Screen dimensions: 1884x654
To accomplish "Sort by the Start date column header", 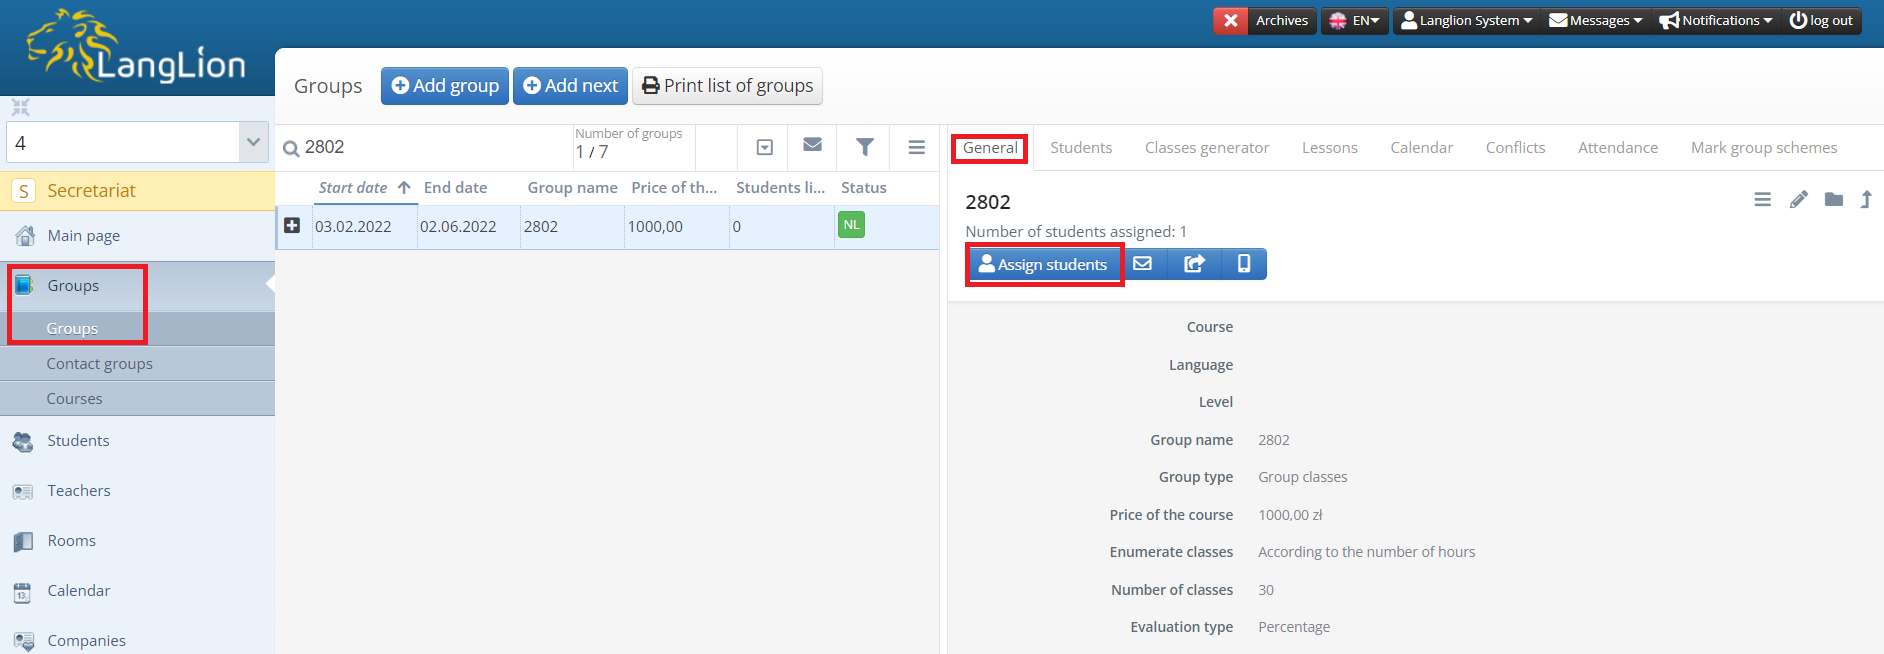I will (x=353, y=188).
